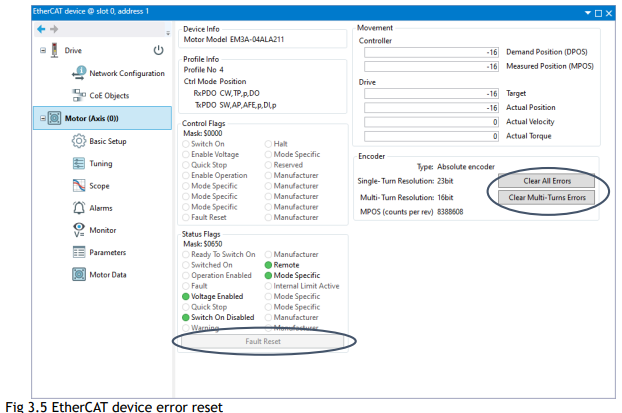
Task: Click the TxPDO SW,AP,AFE,p,DI,p value
Action: [248, 105]
